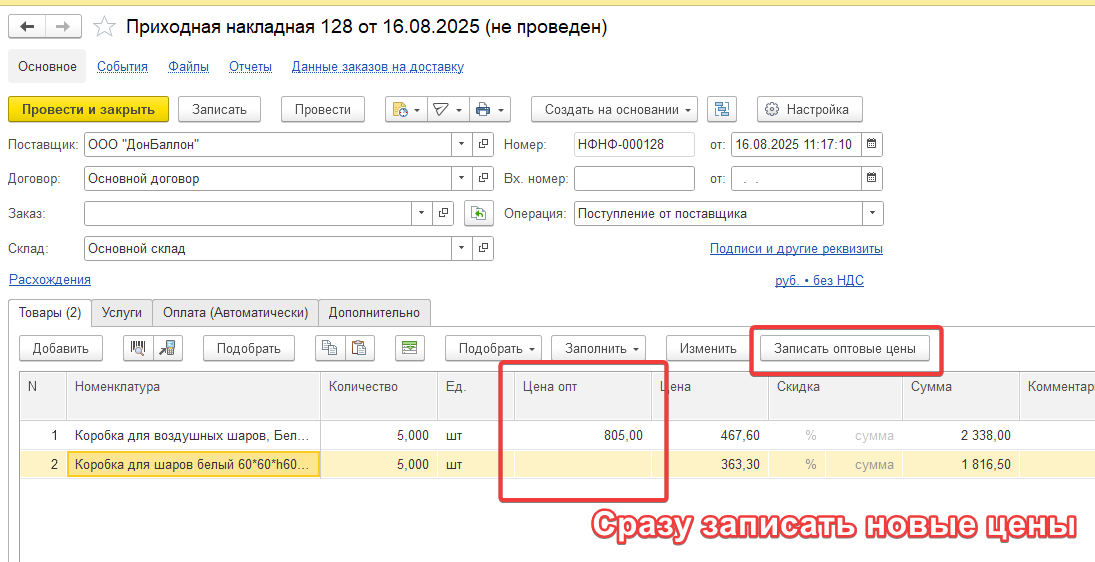This screenshot has width=1095, height=562.
Task: Click the Количество column header
Action: 379,396
